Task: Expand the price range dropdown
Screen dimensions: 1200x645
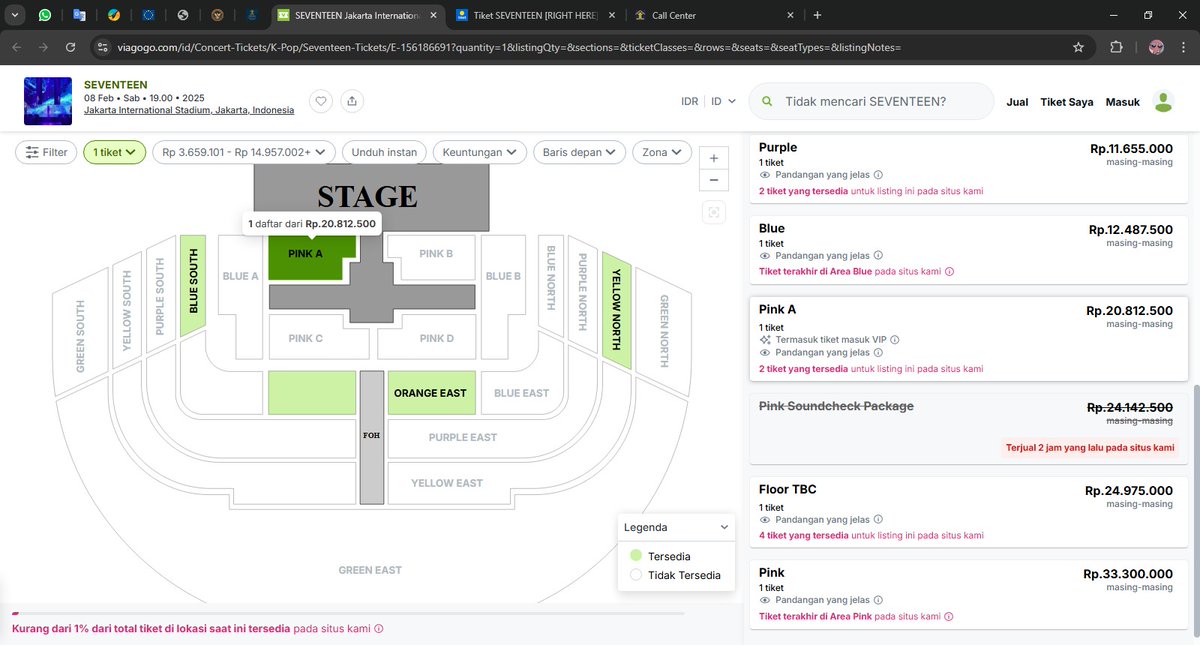Action: (x=244, y=152)
